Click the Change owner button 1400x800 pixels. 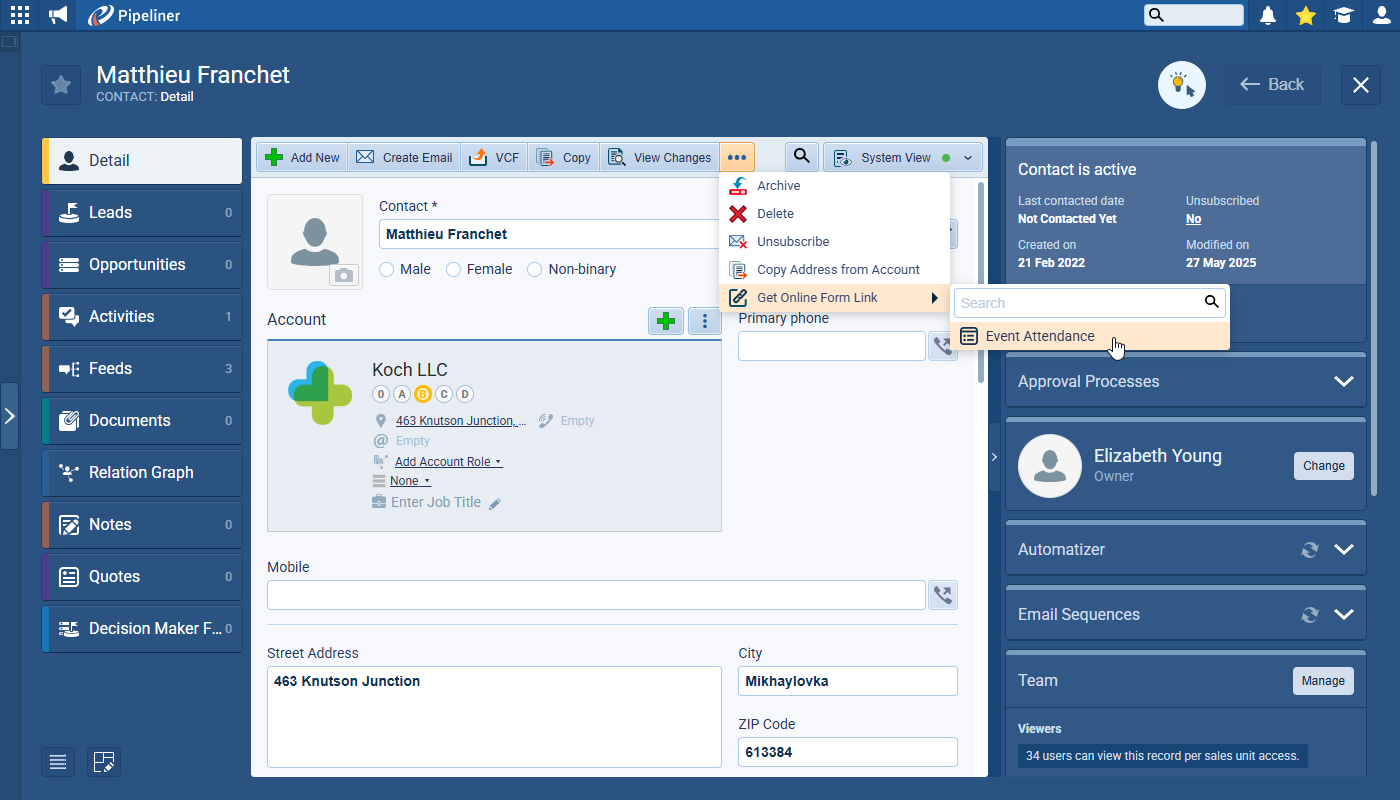pos(1323,466)
